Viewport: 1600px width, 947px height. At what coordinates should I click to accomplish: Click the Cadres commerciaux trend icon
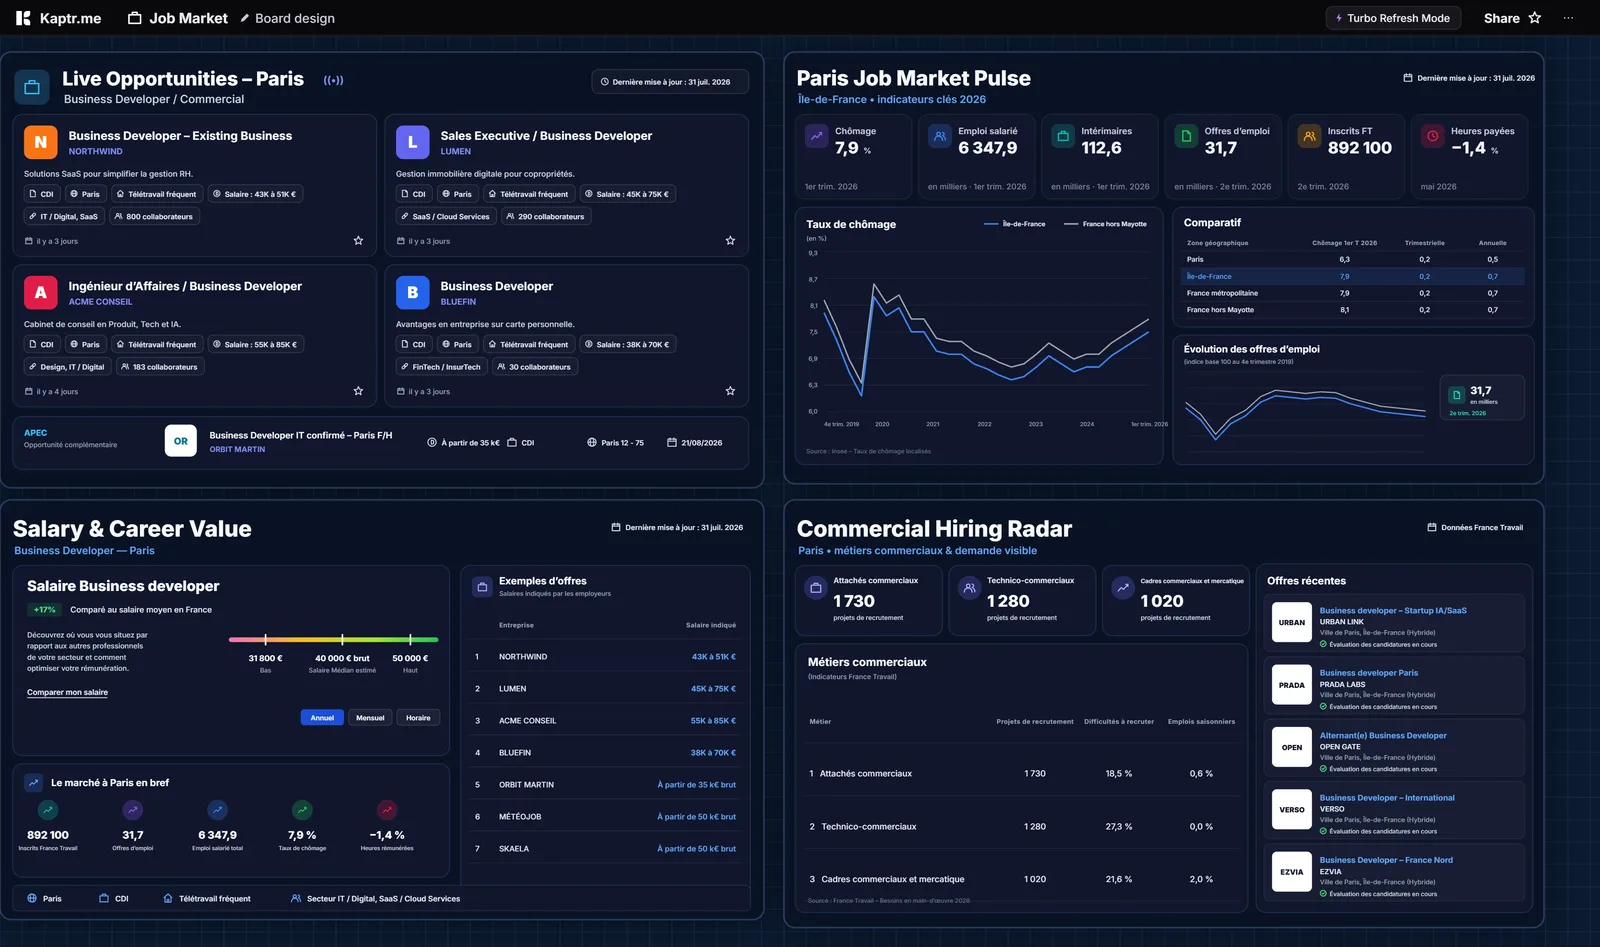(x=1123, y=588)
